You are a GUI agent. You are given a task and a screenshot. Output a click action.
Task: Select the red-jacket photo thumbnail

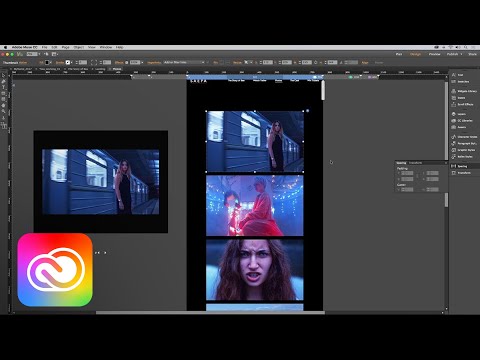tap(255, 206)
